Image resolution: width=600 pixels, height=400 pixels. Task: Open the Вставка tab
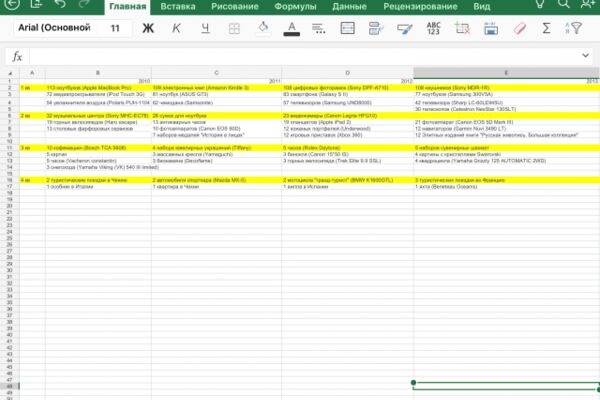pos(178,7)
